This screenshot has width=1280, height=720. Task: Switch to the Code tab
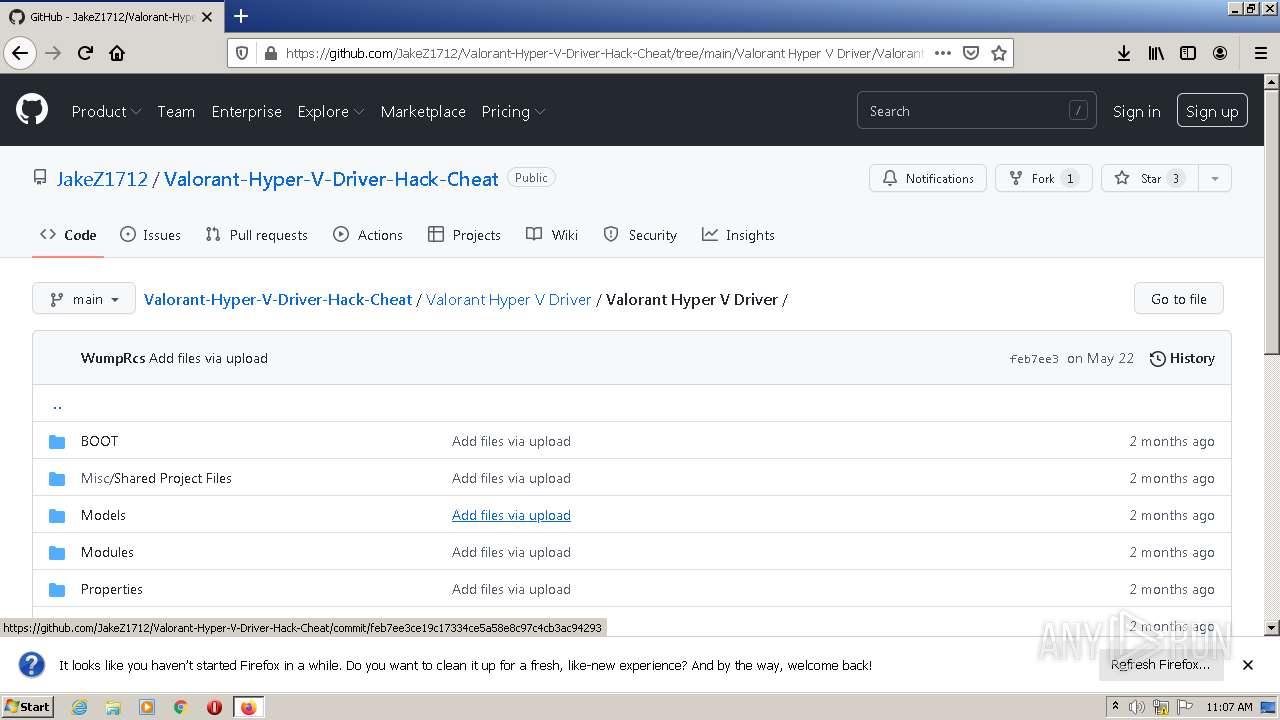click(x=68, y=235)
